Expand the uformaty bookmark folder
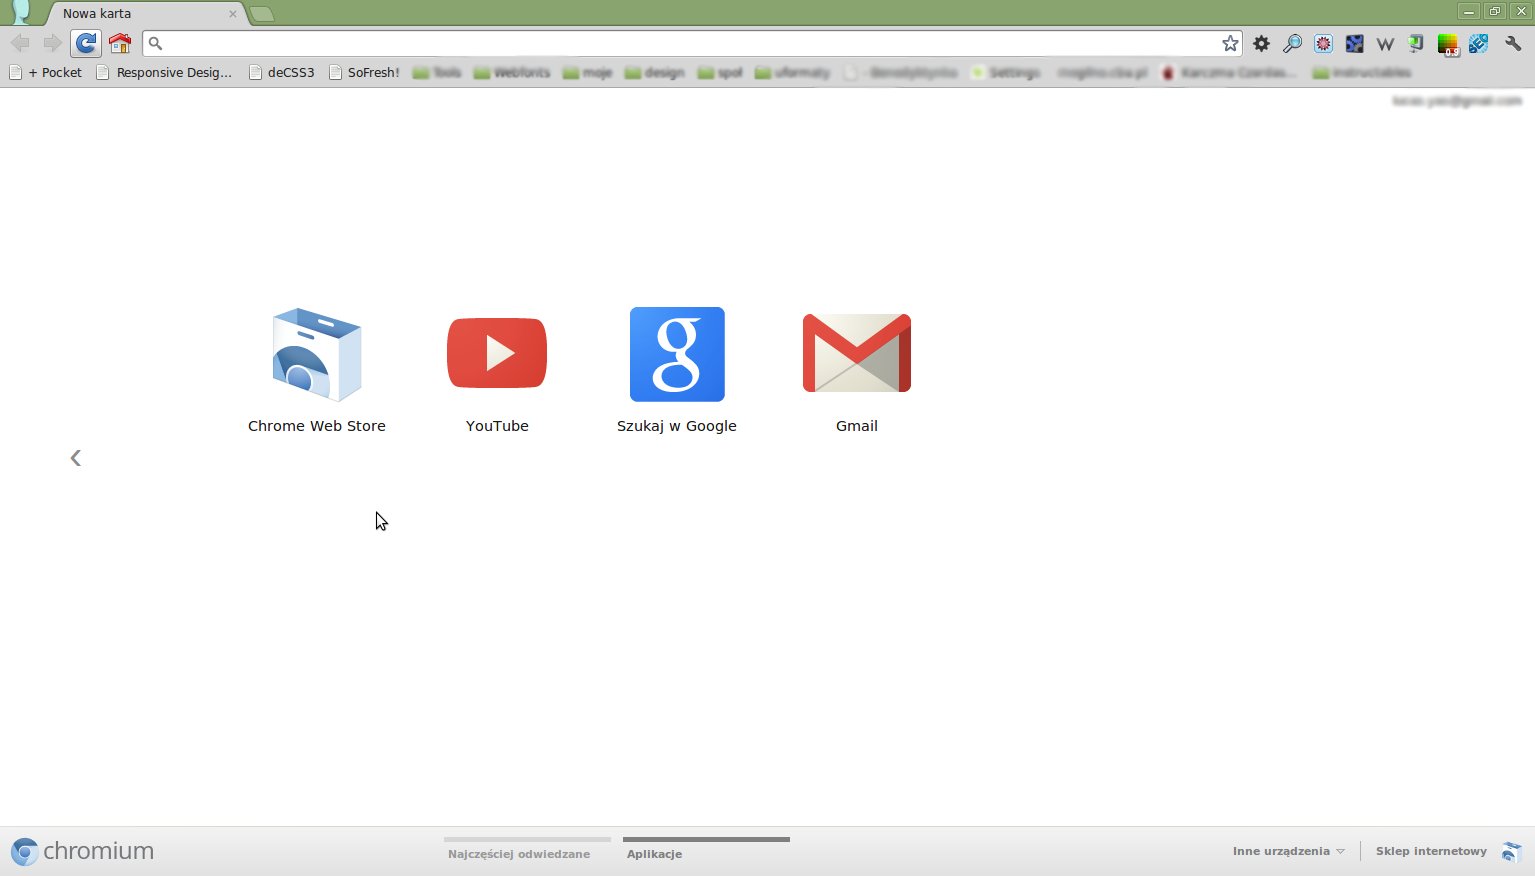The height and width of the screenshot is (876, 1535). tap(793, 72)
